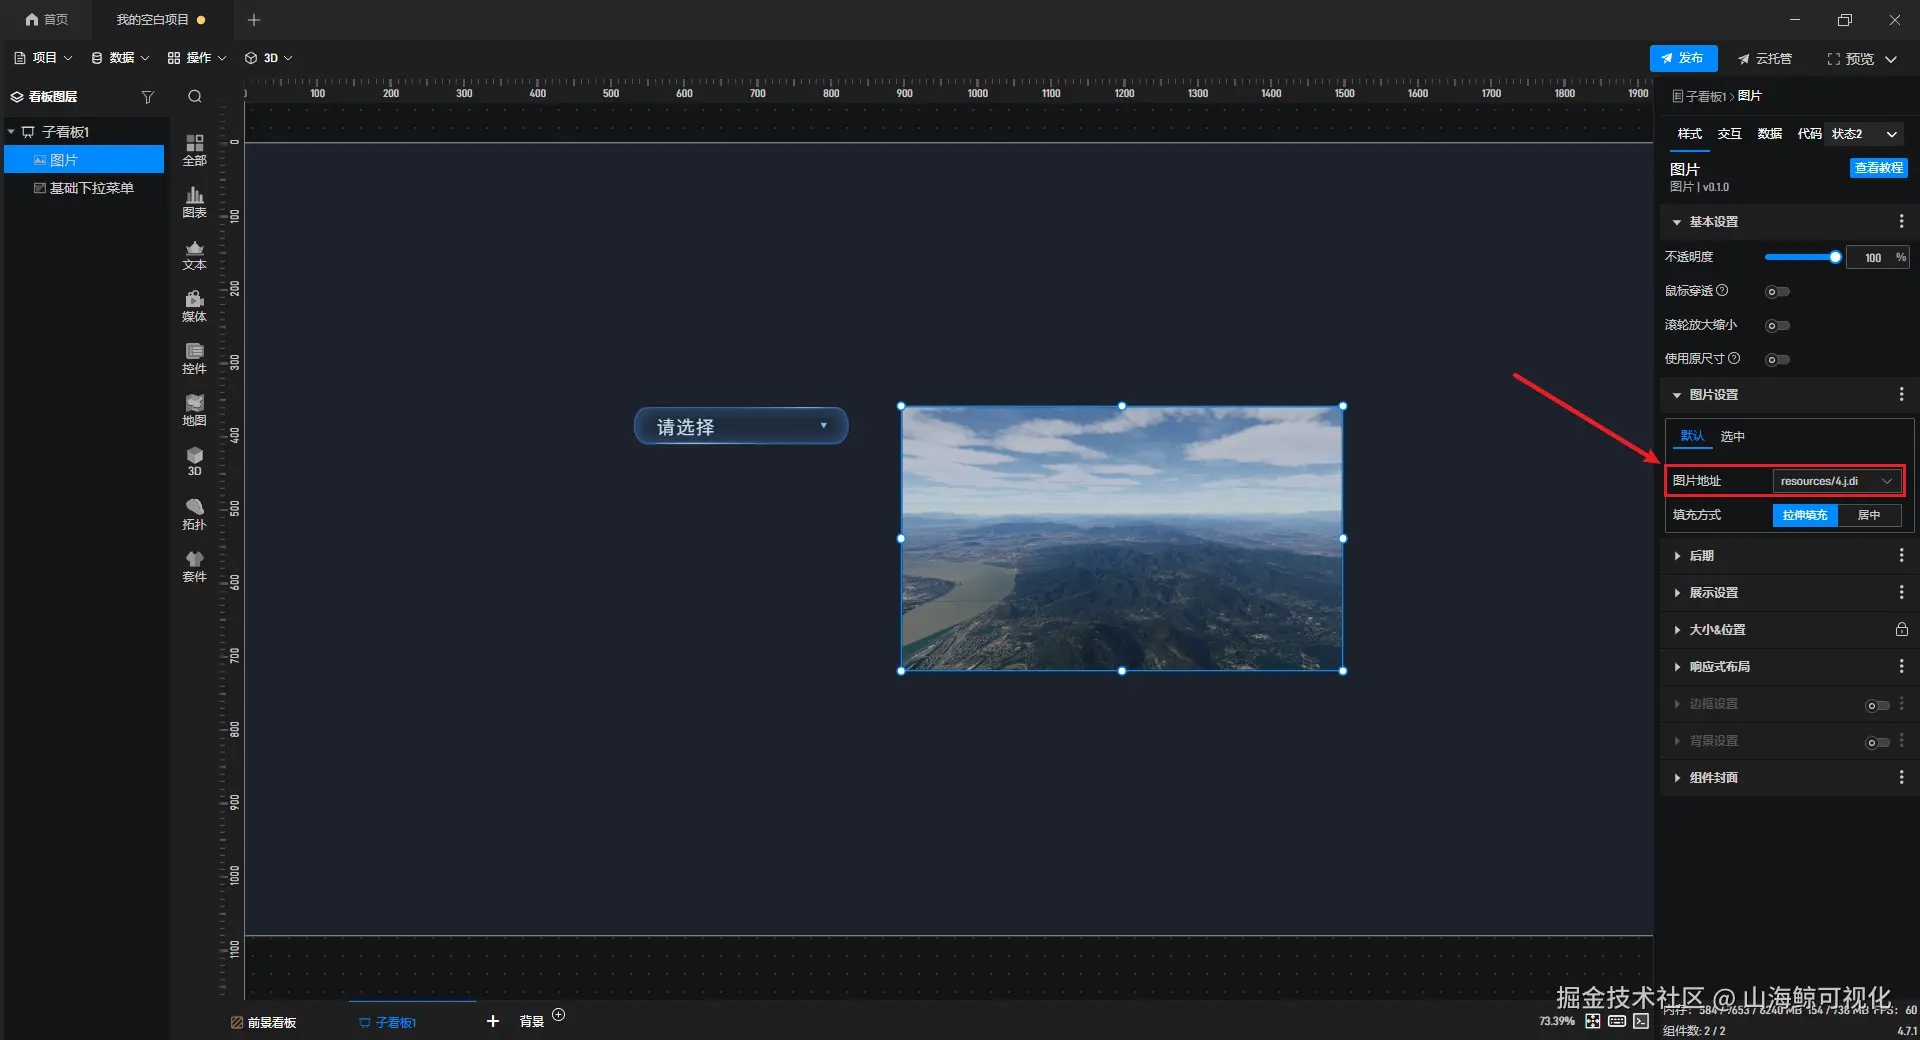Image resolution: width=1920 pixels, height=1040 pixels.
Task: Expand the 后期 section
Action: [x=1677, y=556]
